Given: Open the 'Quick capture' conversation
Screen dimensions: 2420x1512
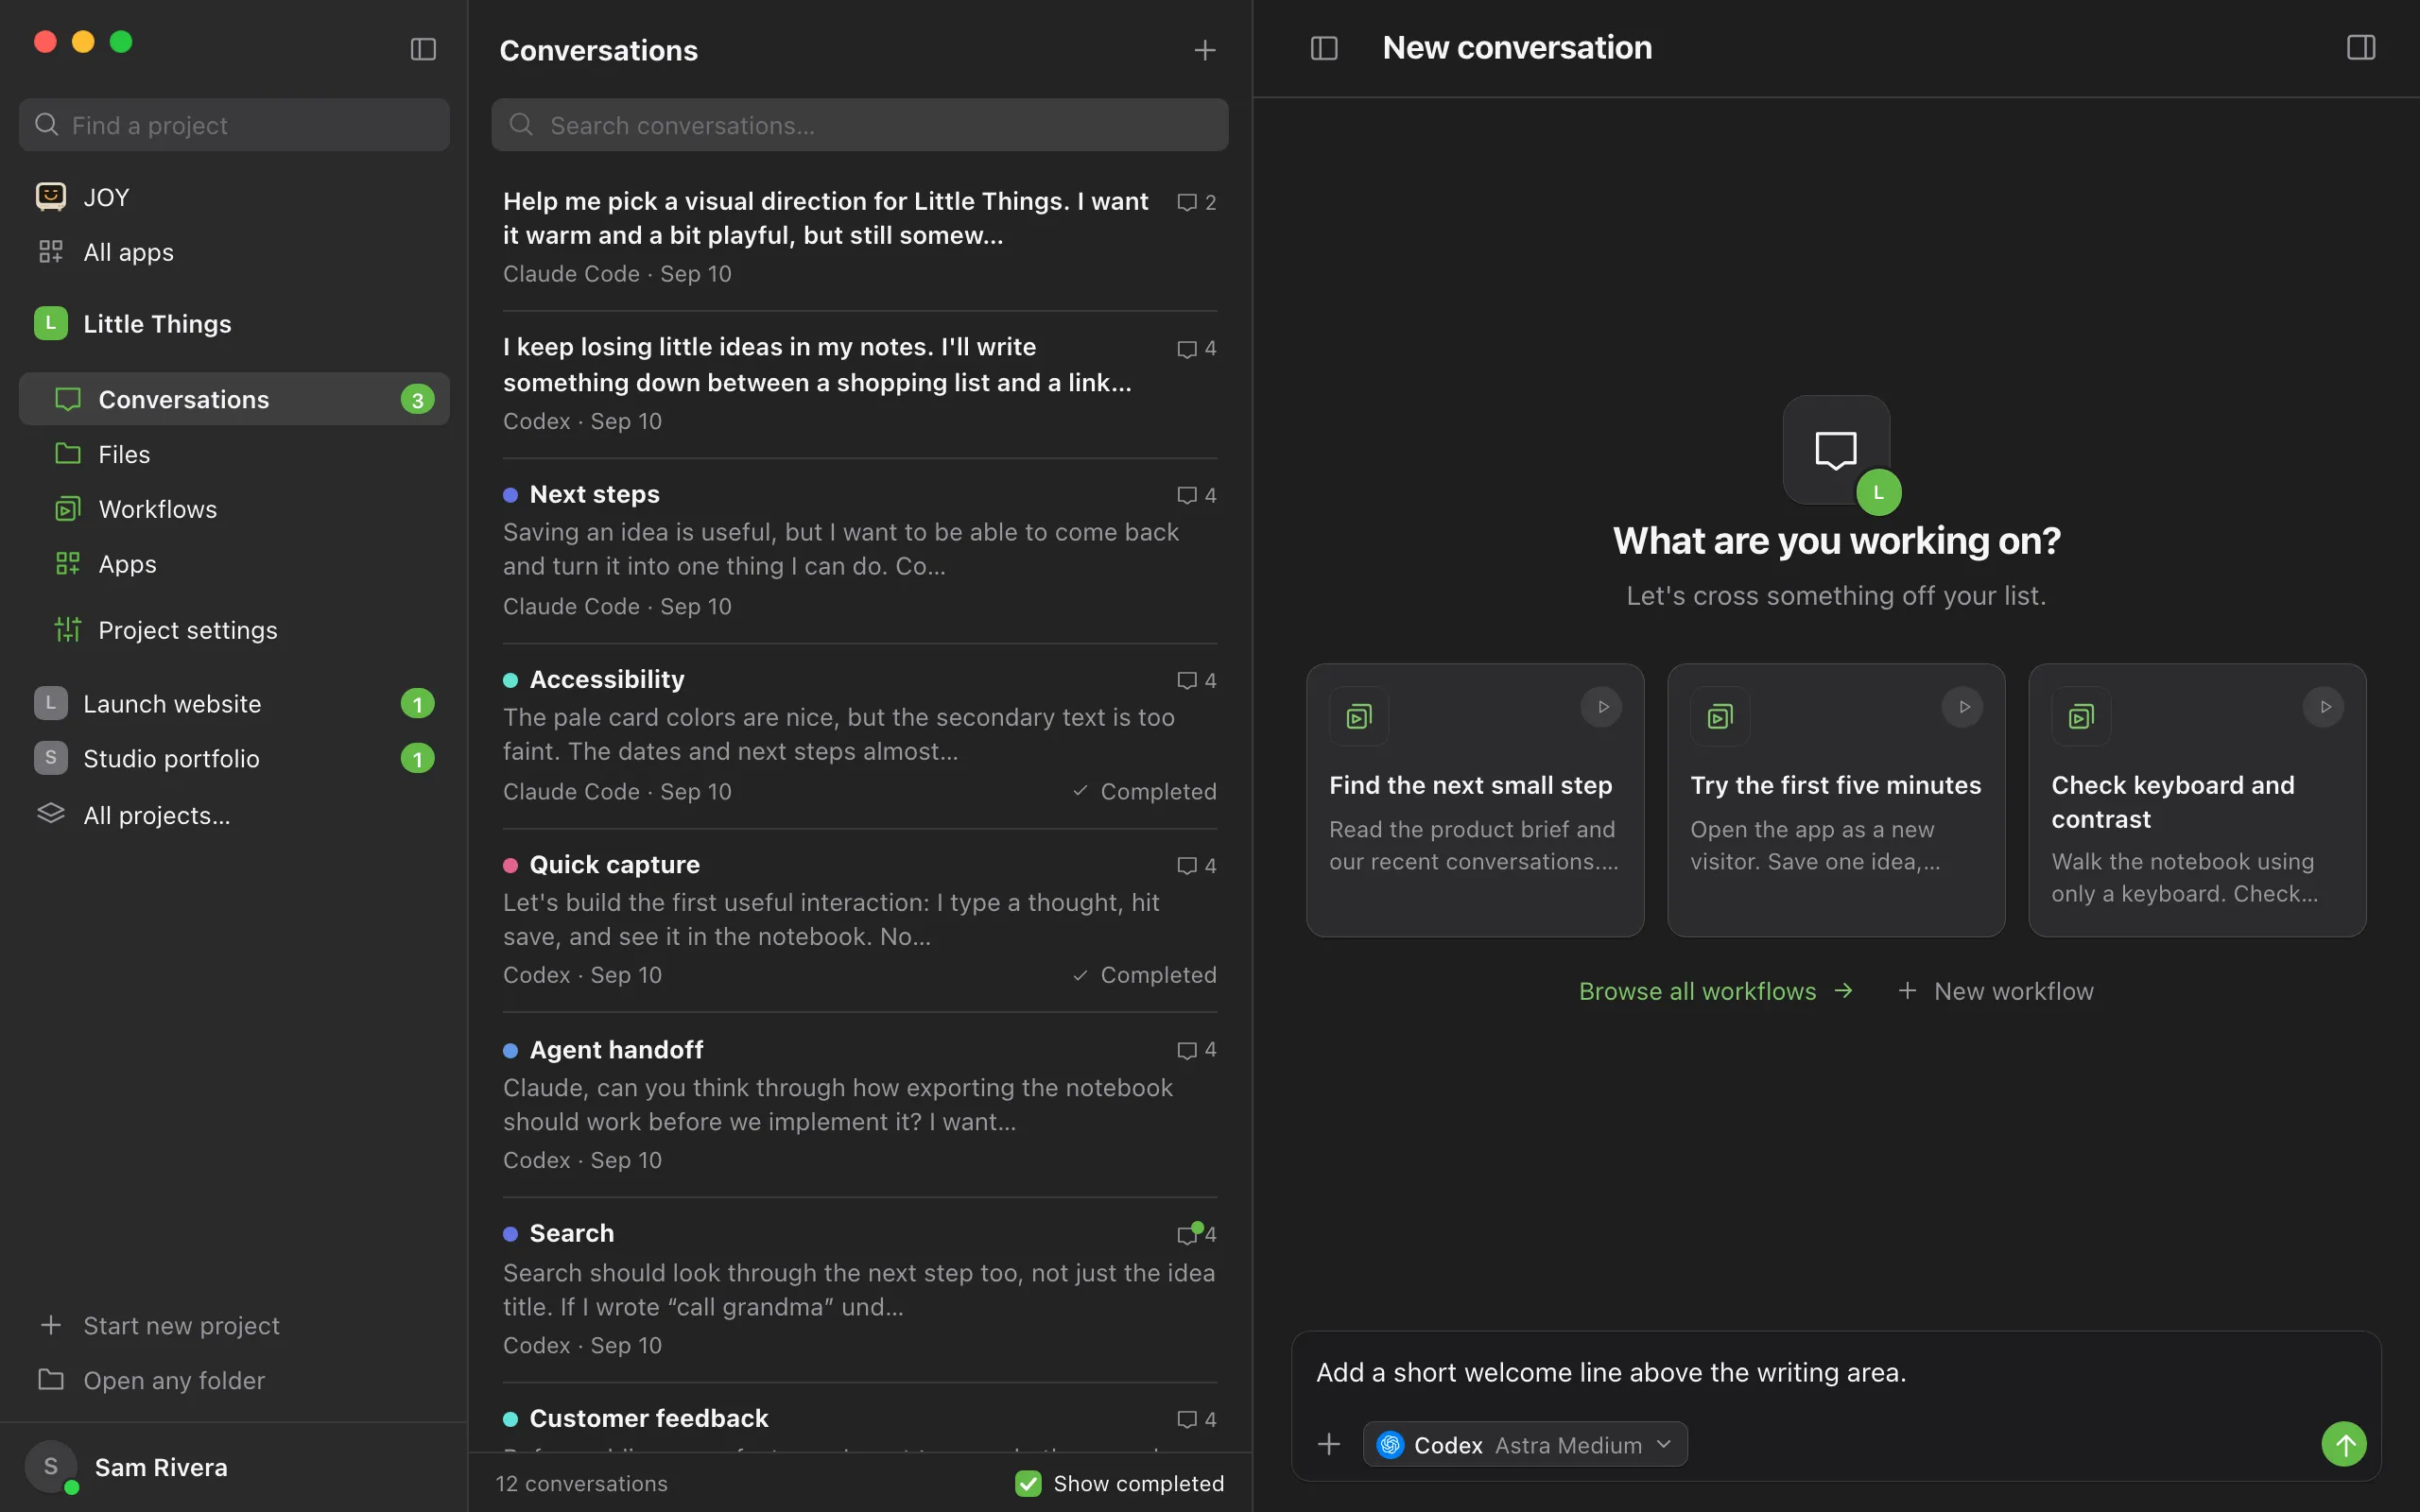Looking at the screenshot, I should point(859,920).
